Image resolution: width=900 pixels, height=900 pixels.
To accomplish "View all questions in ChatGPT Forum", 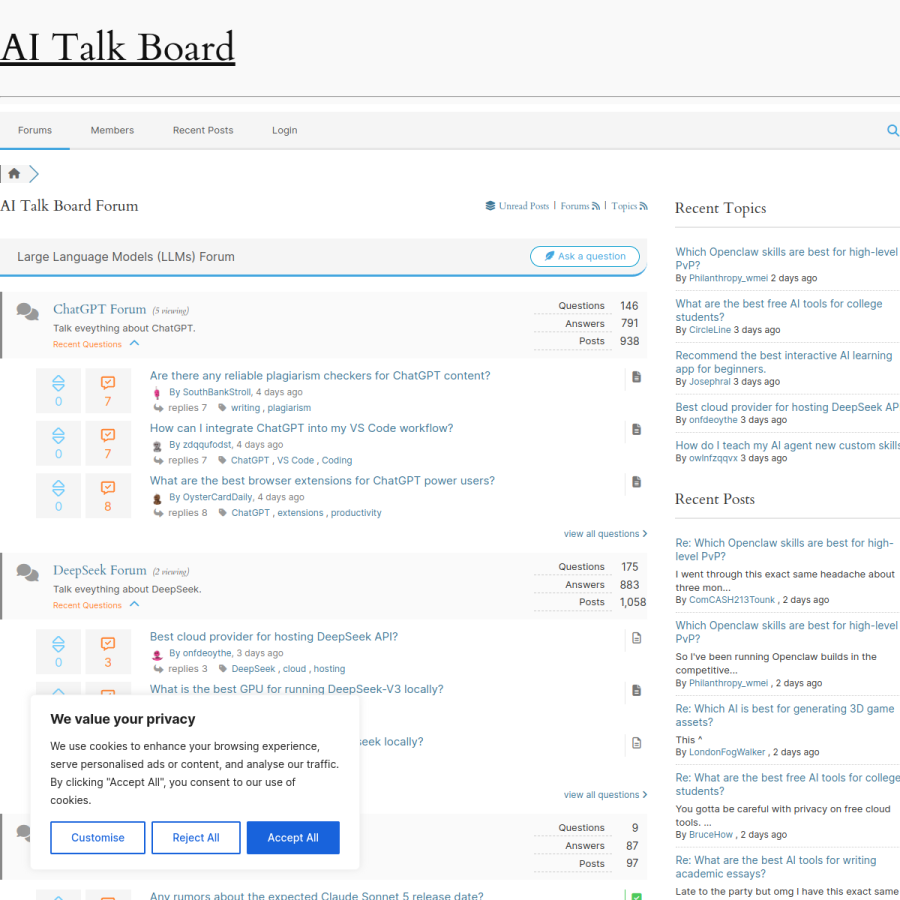I will click(x=605, y=534).
